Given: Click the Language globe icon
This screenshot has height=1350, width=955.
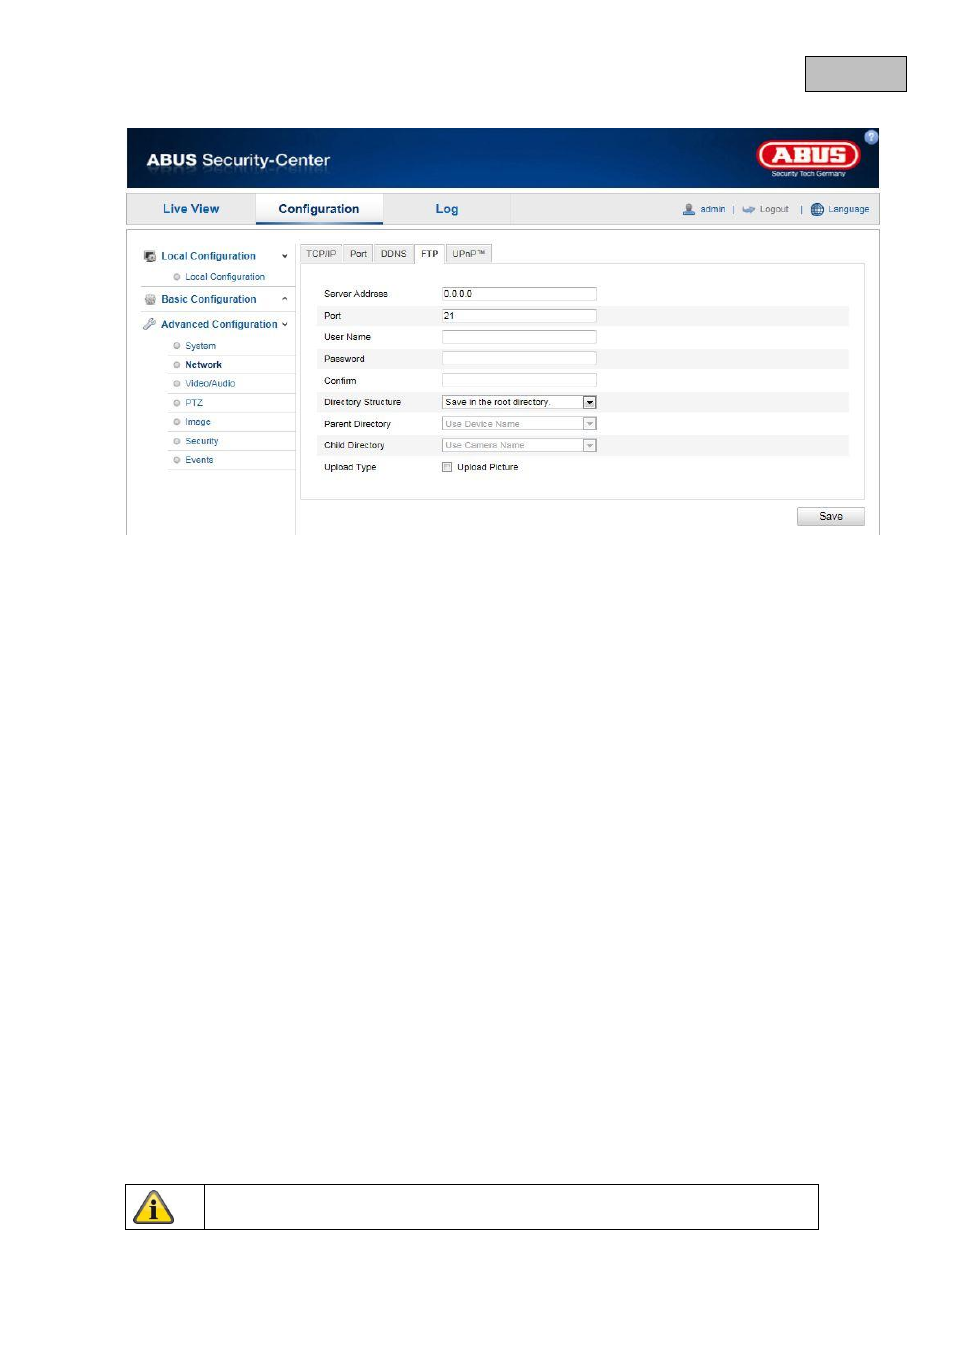Looking at the screenshot, I should pos(817,209).
